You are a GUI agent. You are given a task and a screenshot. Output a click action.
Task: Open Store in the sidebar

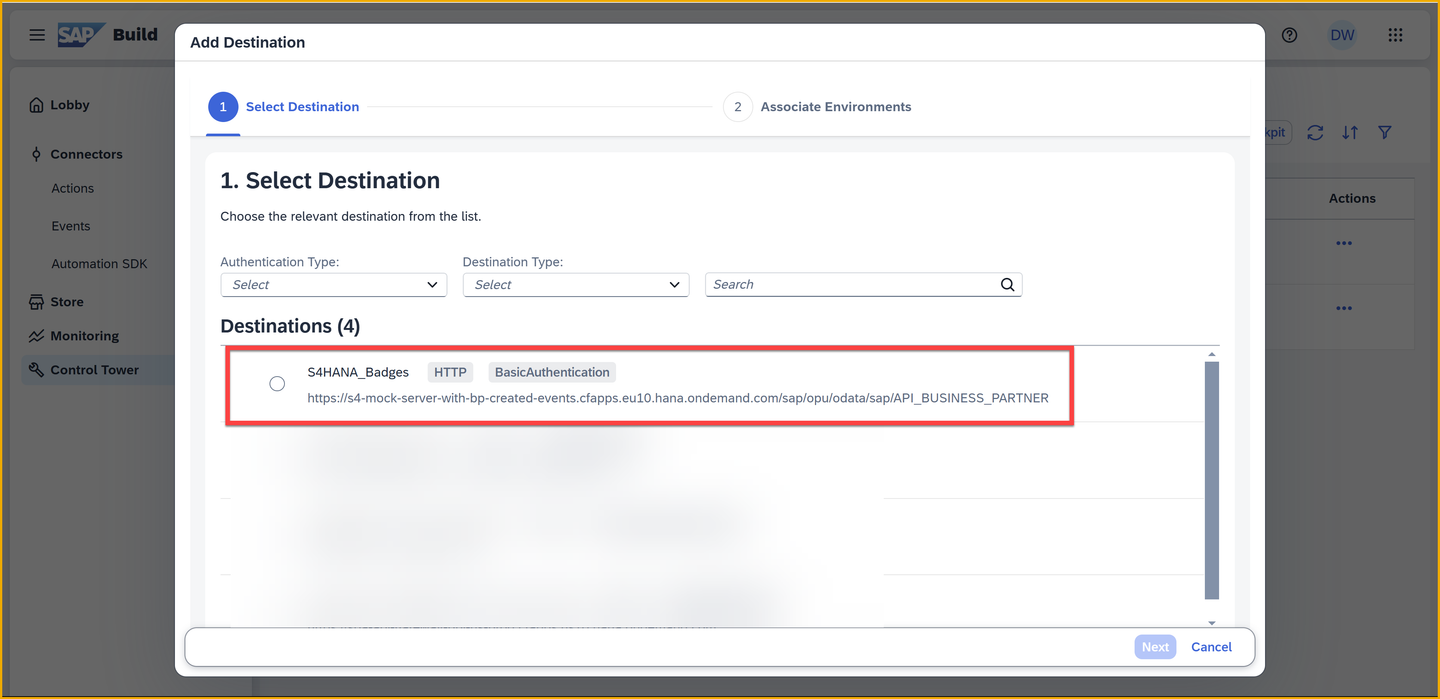tap(67, 302)
